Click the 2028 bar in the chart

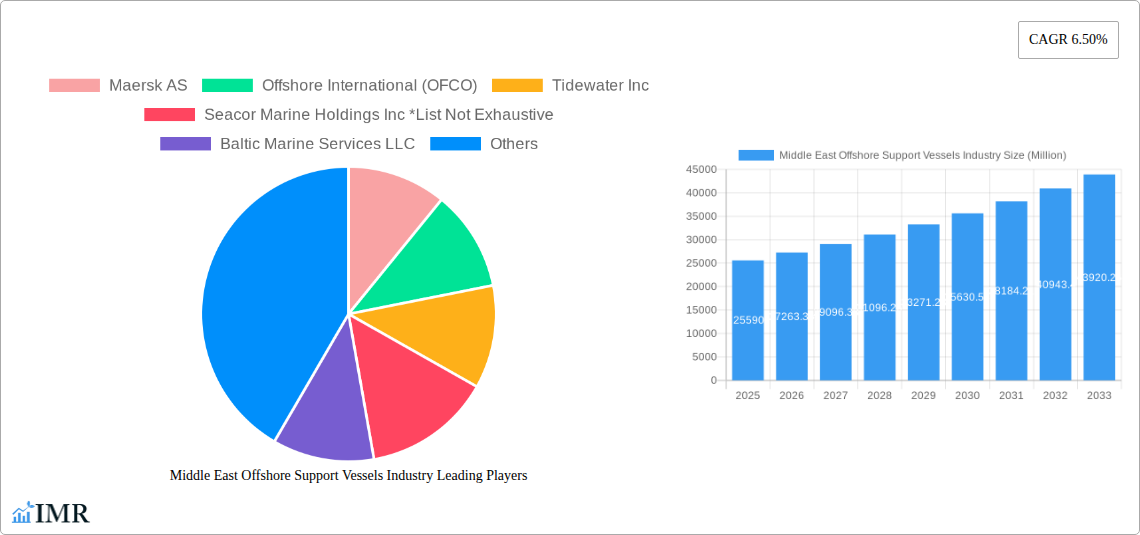coord(880,307)
